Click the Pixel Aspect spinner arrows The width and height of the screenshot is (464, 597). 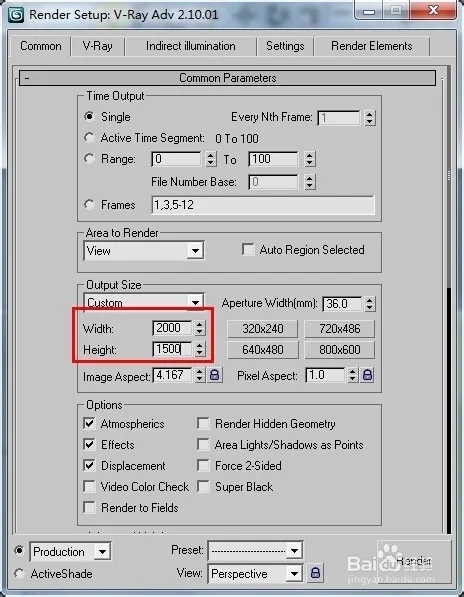pyautogui.click(x=353, y=375)
